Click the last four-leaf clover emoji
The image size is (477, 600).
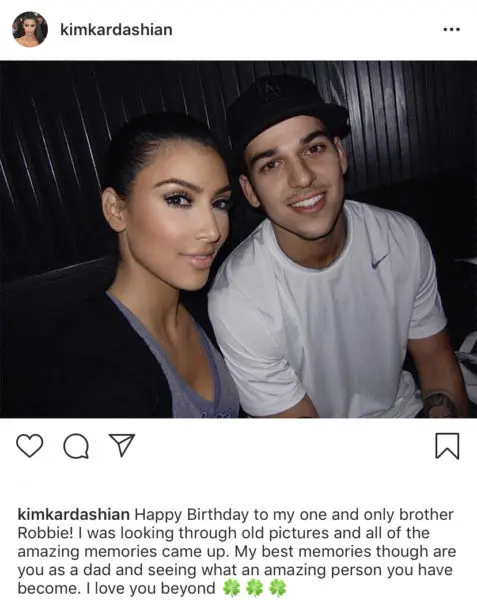coord(278,588)
